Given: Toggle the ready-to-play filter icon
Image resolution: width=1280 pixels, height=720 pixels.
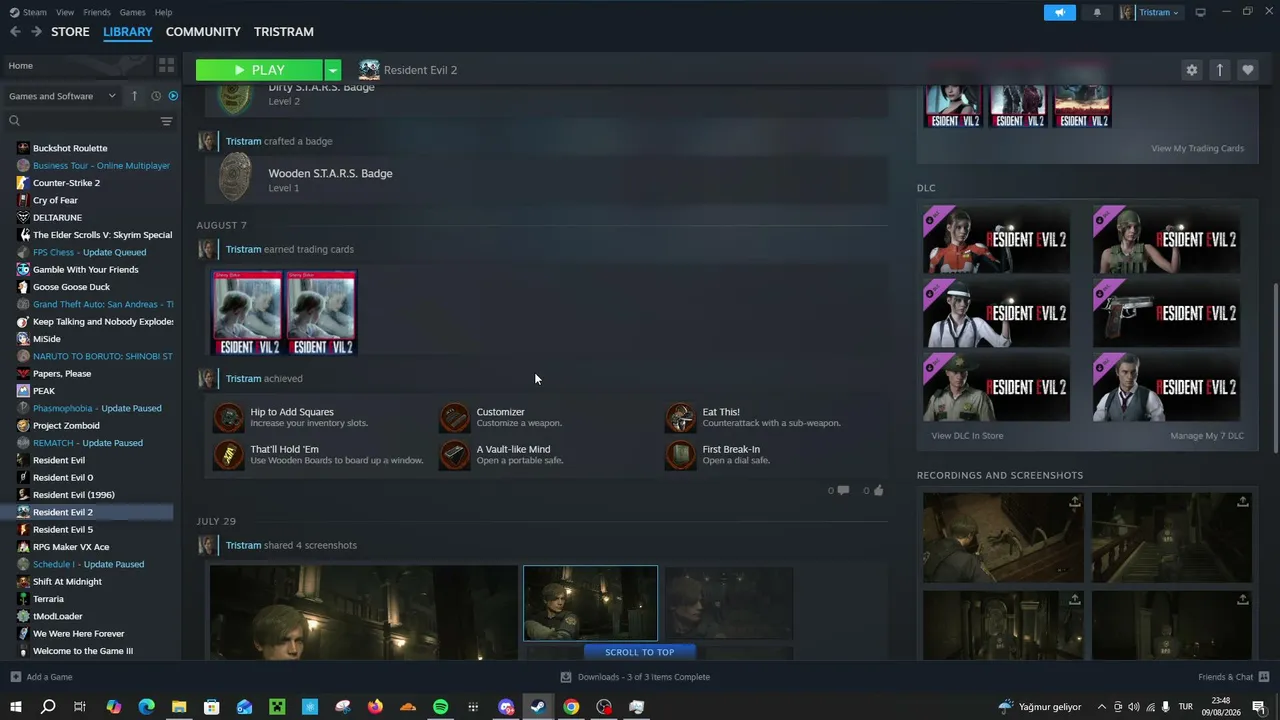Looking at the screenshot, I should point(173,96).
